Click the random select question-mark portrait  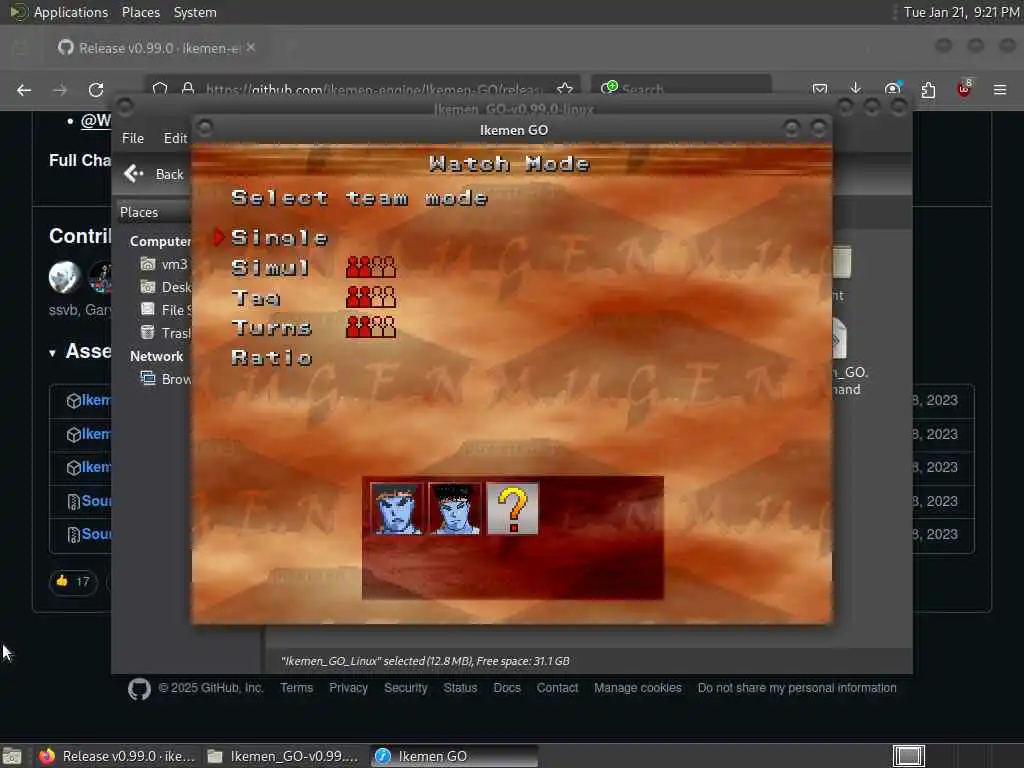coord(513,509)
